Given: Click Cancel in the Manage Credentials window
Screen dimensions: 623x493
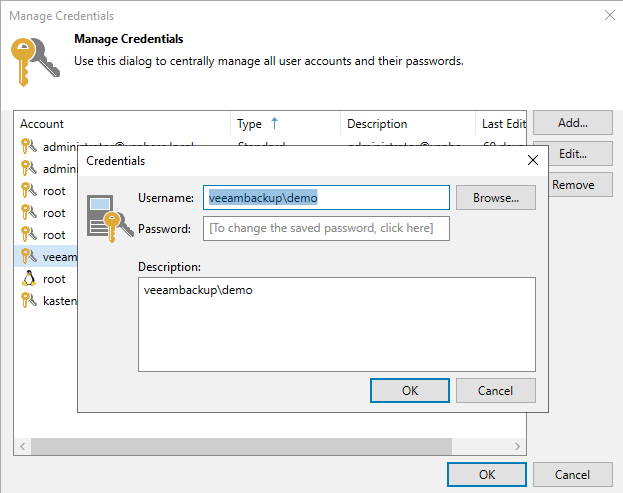Looking at the screenshot, I should [572, 474].
